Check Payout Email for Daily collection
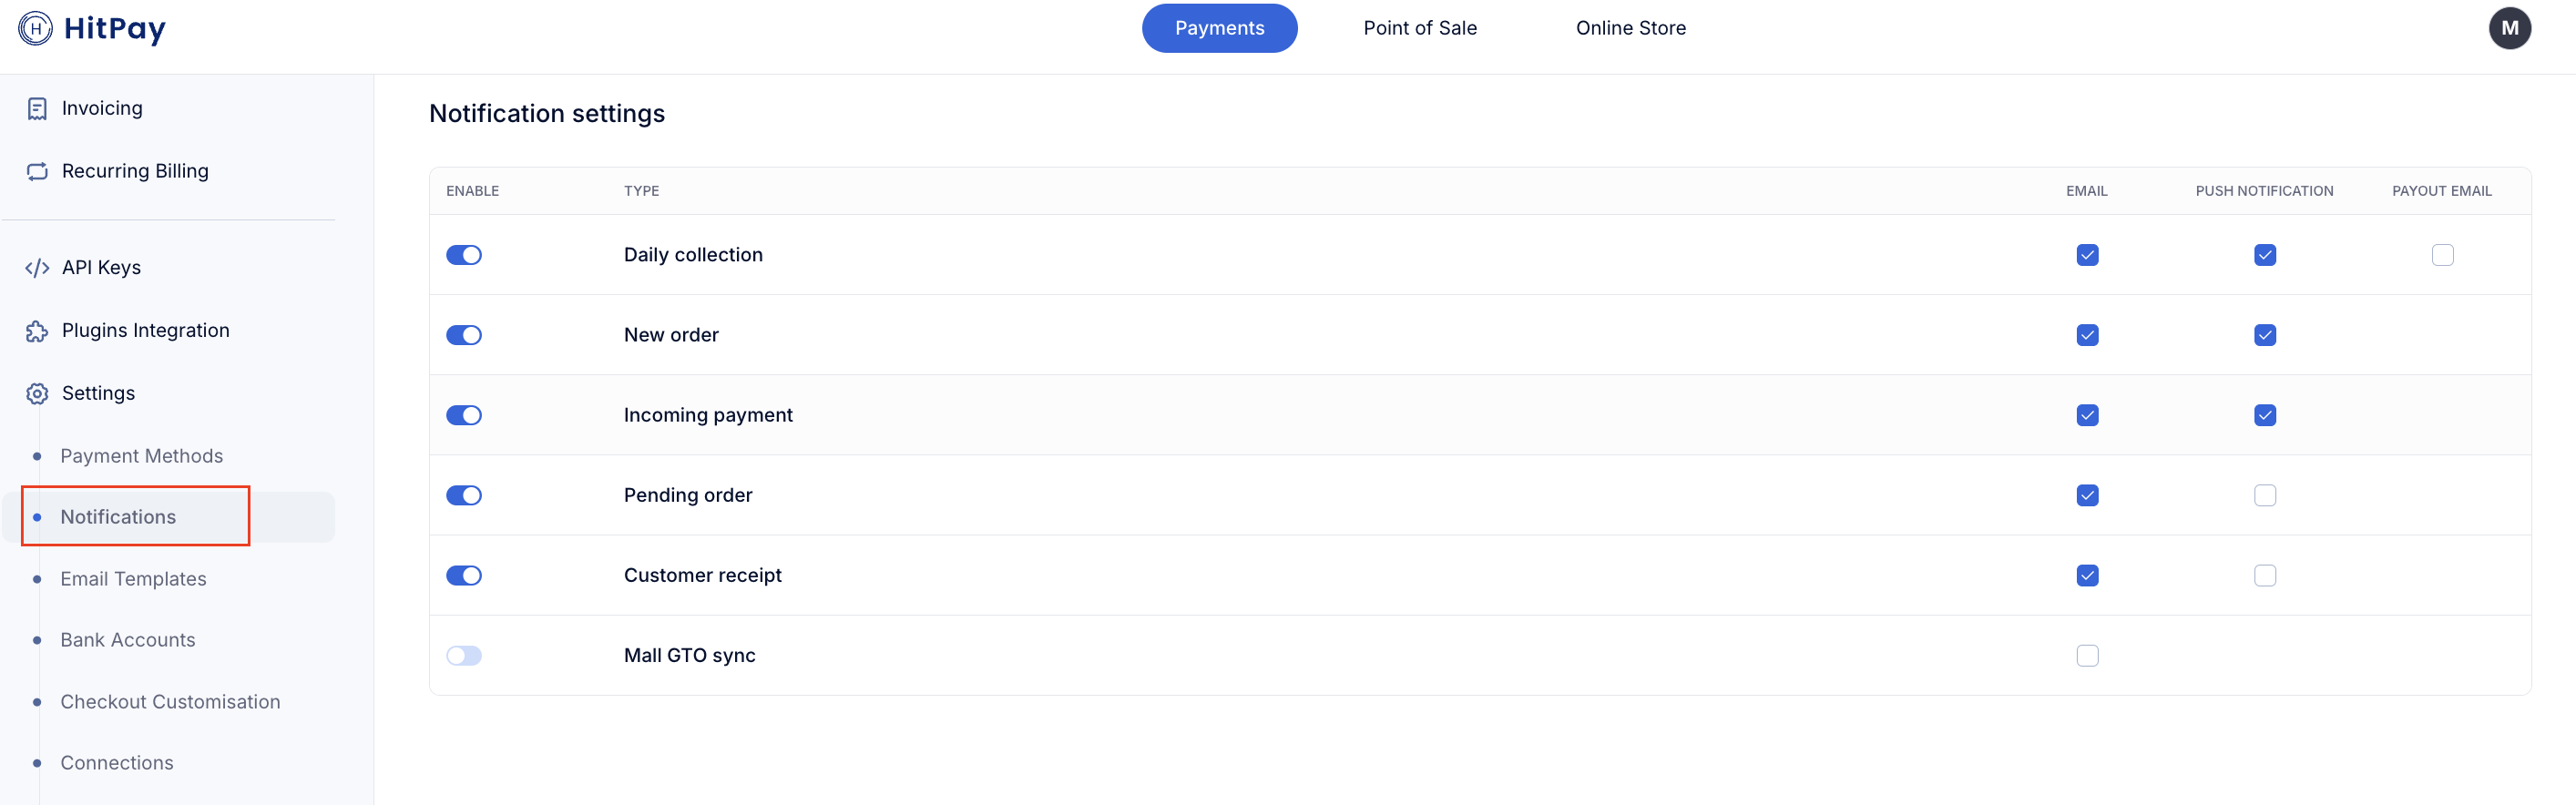Screen dimensions: 2576x805 (2442, 255)
